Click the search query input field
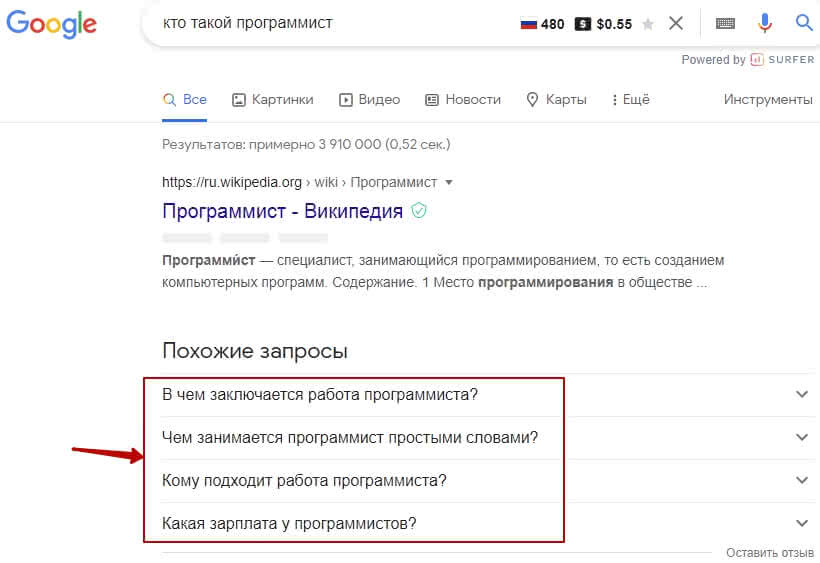Viewport: 820px width, 563px height. point(335,23)
